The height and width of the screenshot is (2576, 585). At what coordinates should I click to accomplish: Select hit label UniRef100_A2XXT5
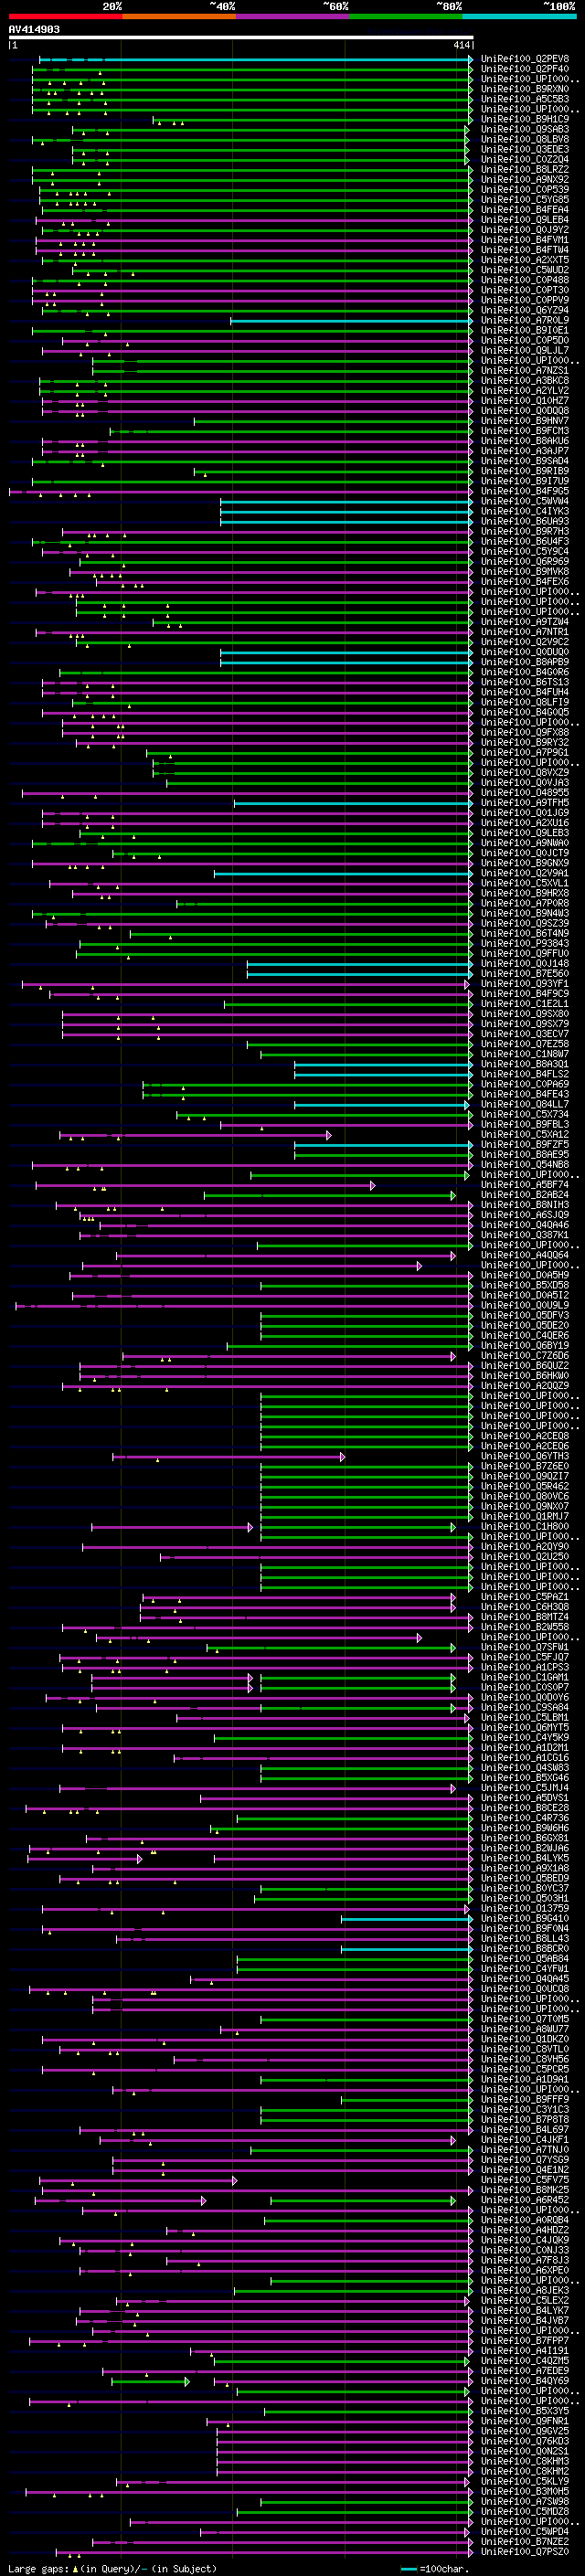click(524, 260)
